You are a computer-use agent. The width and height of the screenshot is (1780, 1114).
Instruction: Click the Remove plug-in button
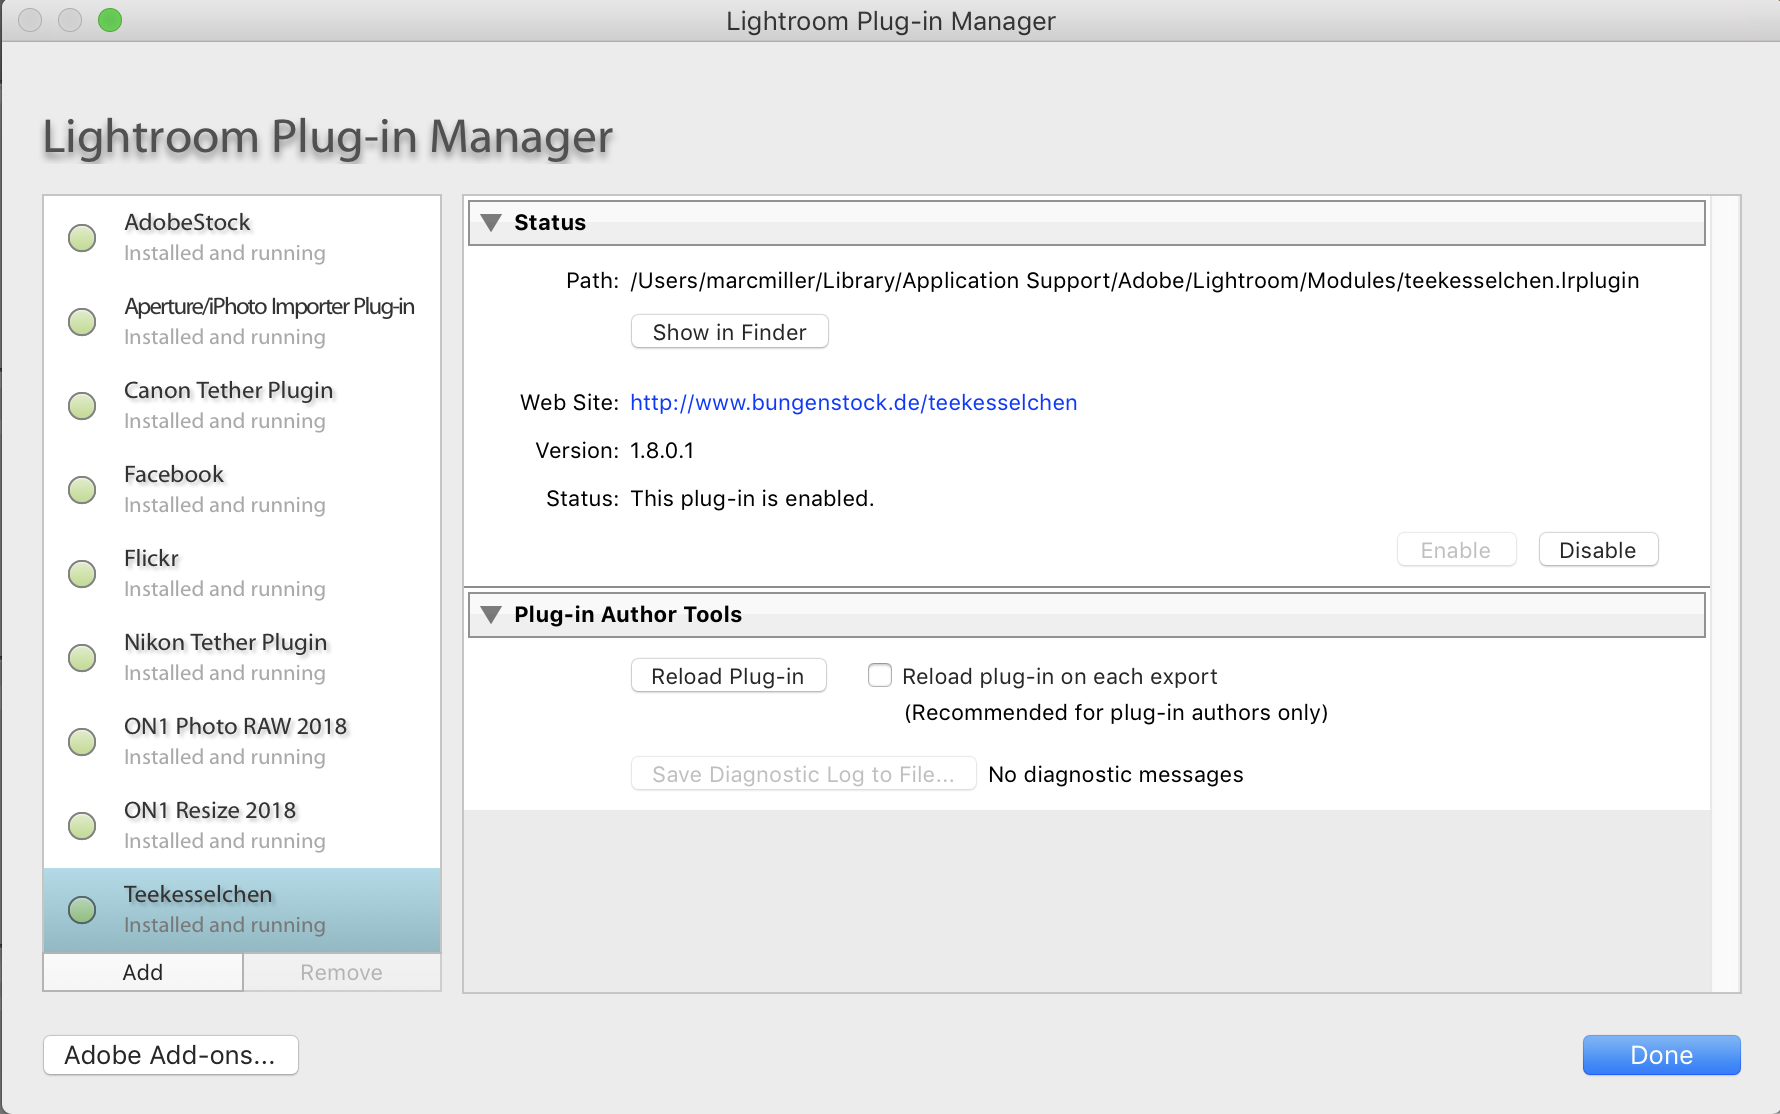[342, 972]
